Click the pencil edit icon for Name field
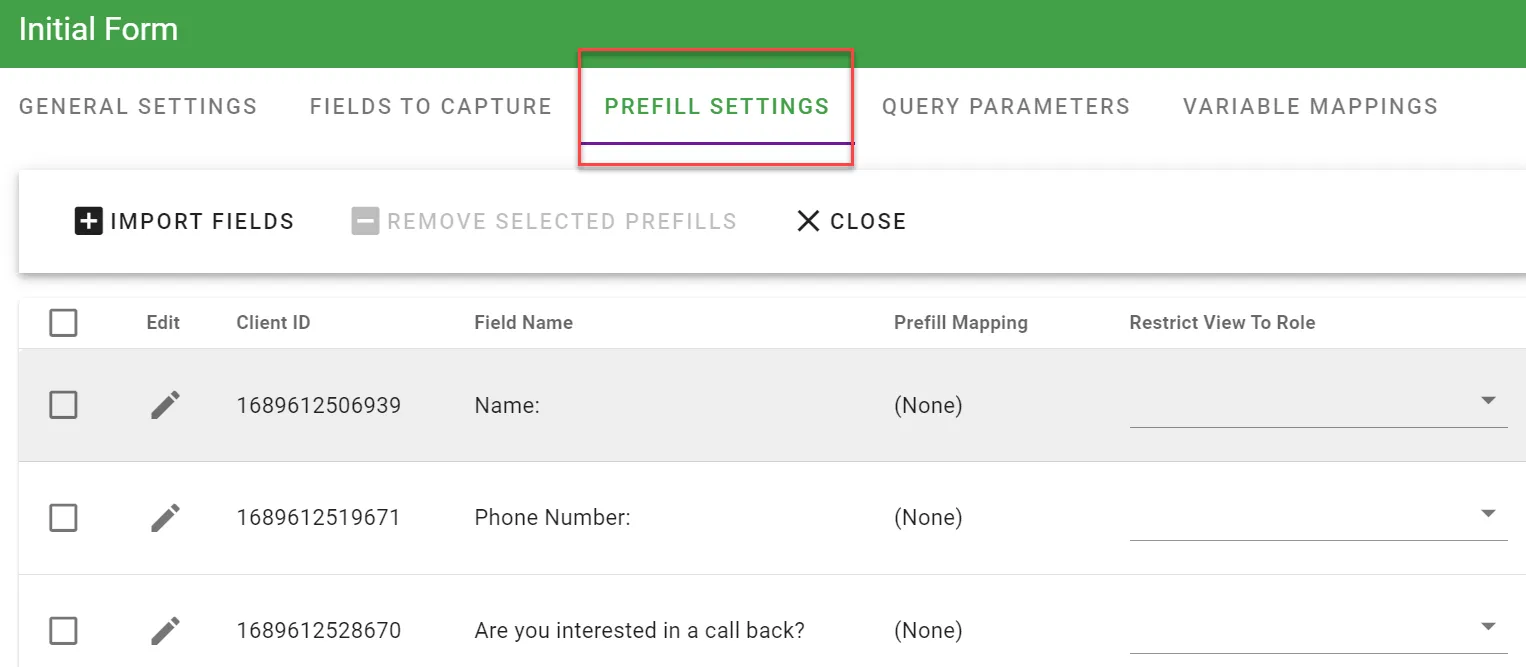This screenshot has width=1526, height=667. (x=165, y=405)
